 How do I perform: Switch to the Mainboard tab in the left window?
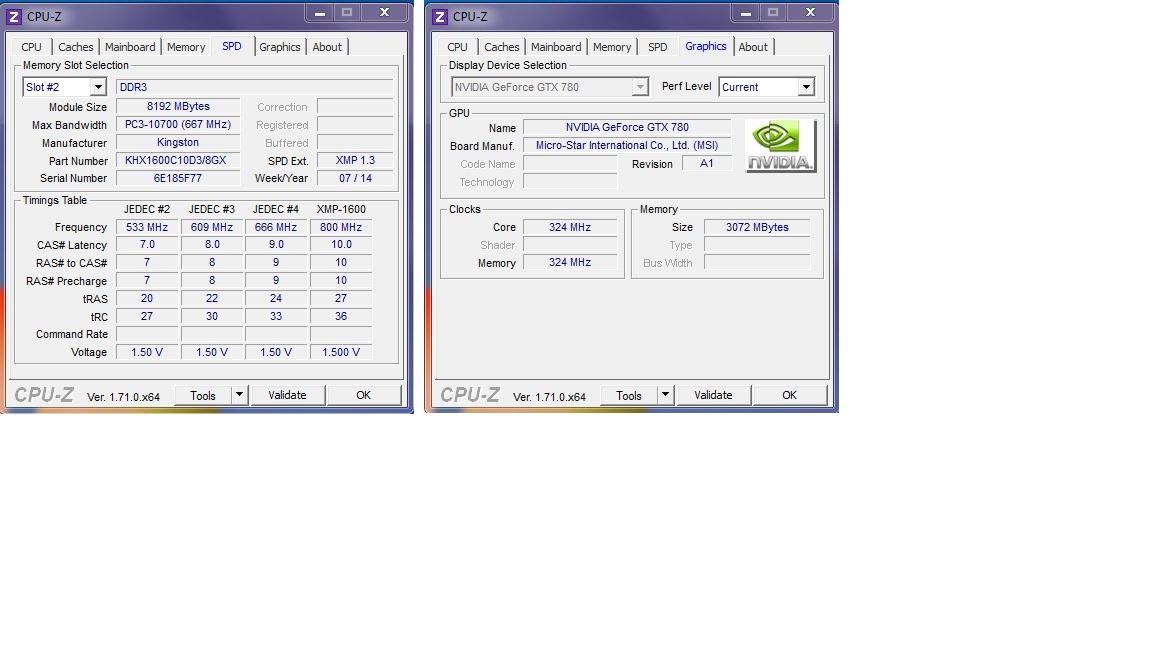pyautogui.click(x=130, y=46)
